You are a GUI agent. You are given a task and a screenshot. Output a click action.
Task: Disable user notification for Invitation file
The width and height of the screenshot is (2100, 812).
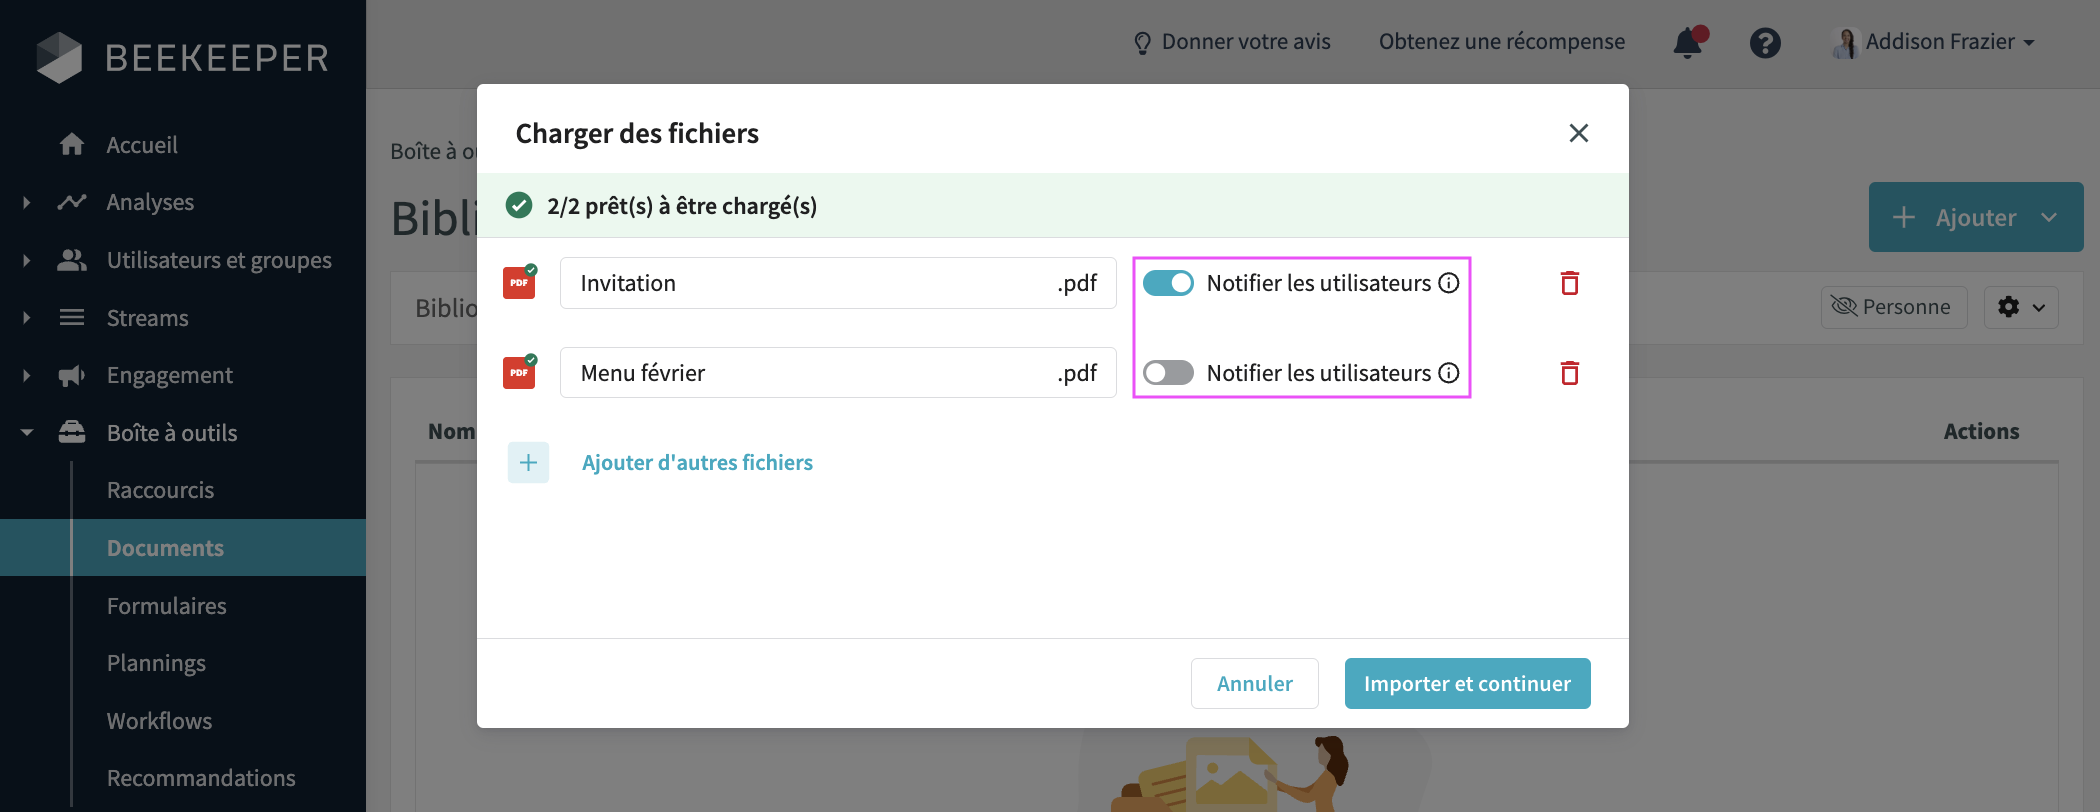(1168, 283)
